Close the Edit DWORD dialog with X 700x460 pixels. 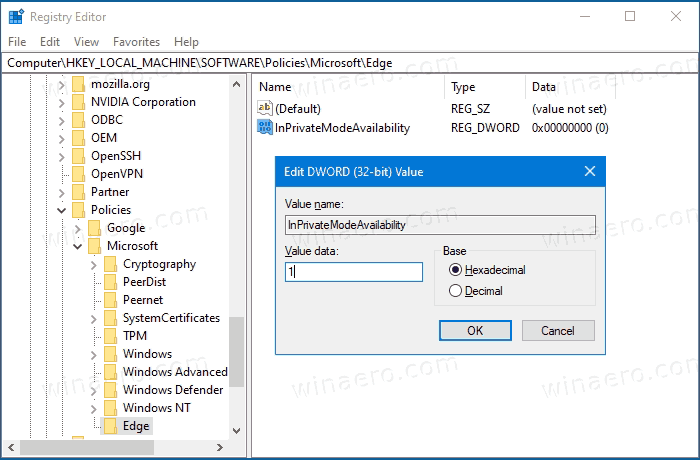pyautogui.click(x=590, y=171)
